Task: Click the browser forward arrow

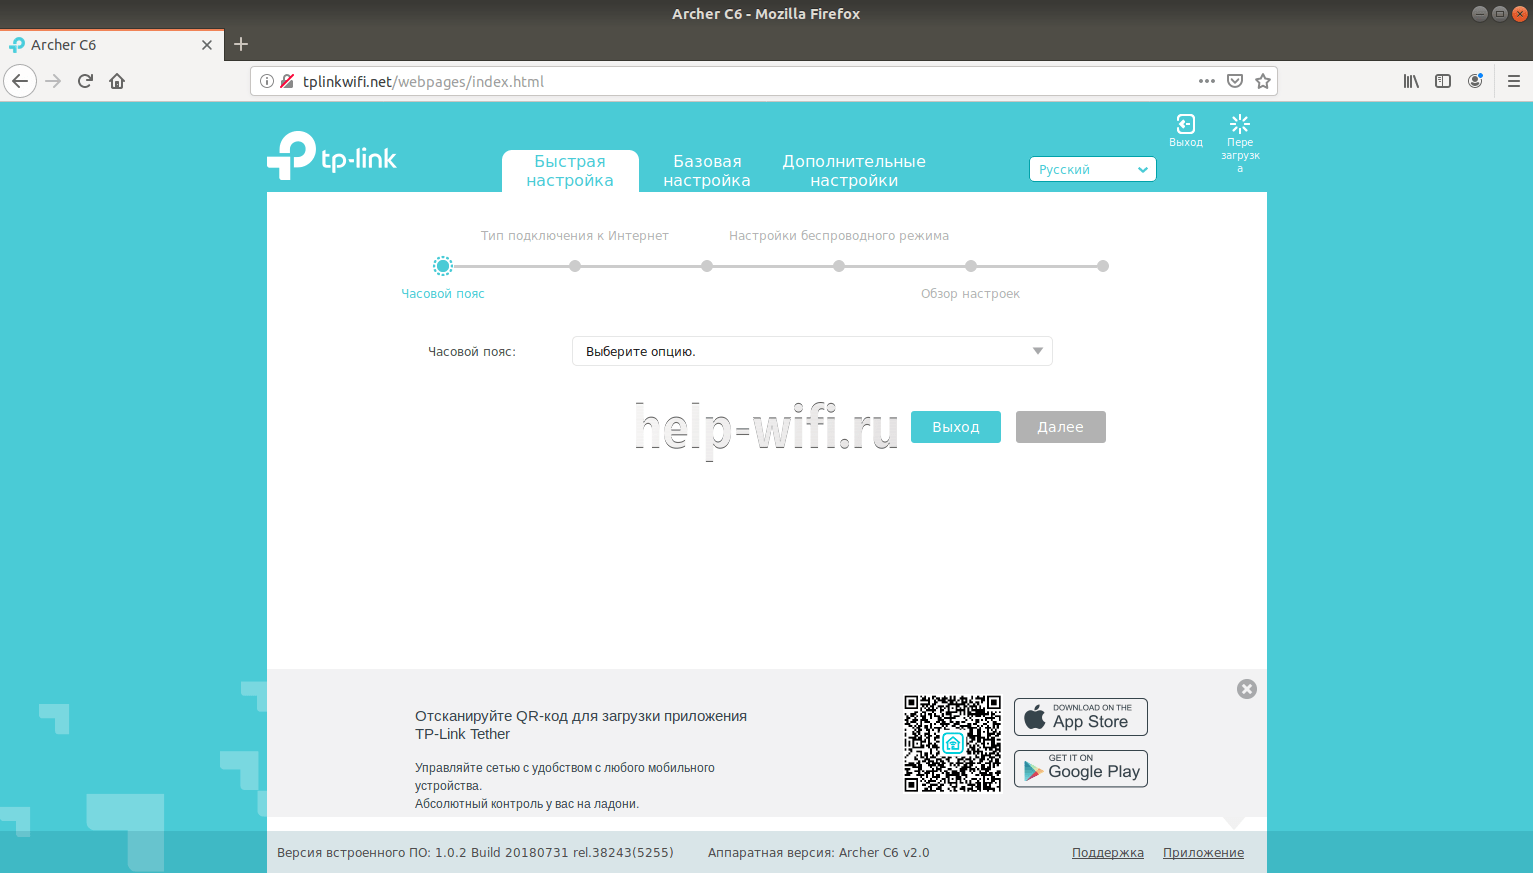Action: (x=54, y=81)
